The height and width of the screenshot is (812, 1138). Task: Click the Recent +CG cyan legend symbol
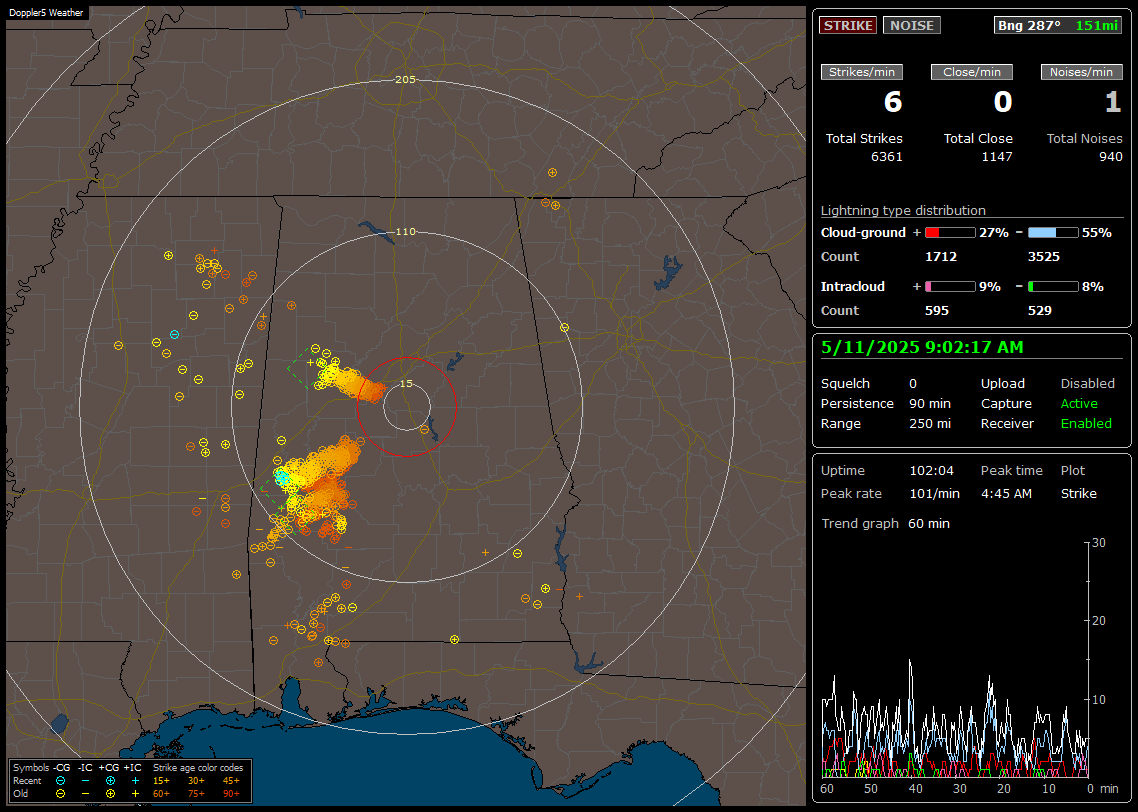pyautogui.click(x=110, y=781)
